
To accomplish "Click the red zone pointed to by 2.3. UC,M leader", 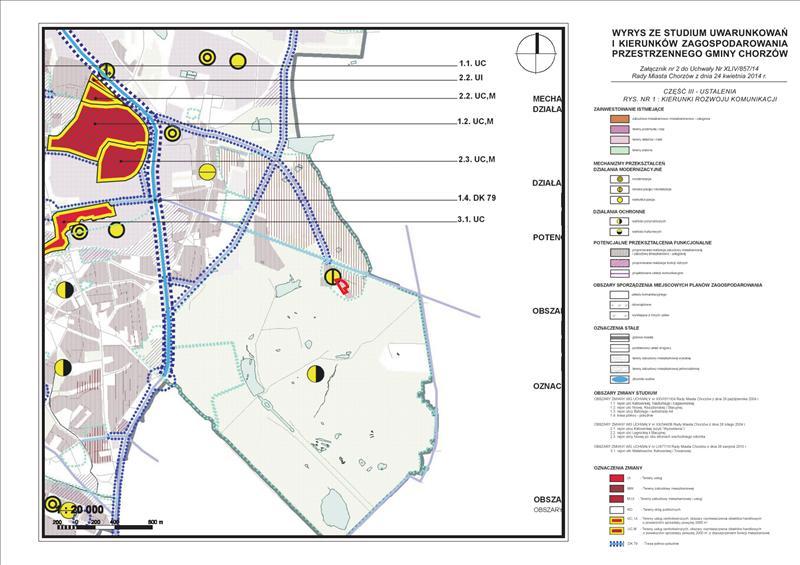I will click(122, 161).
